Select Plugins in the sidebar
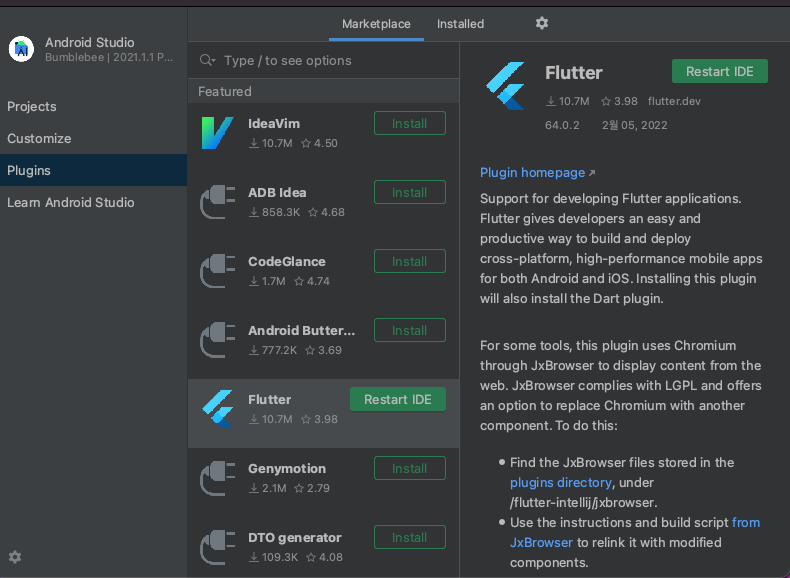This screenshot has height=578, width=790. tap(93, 170)
